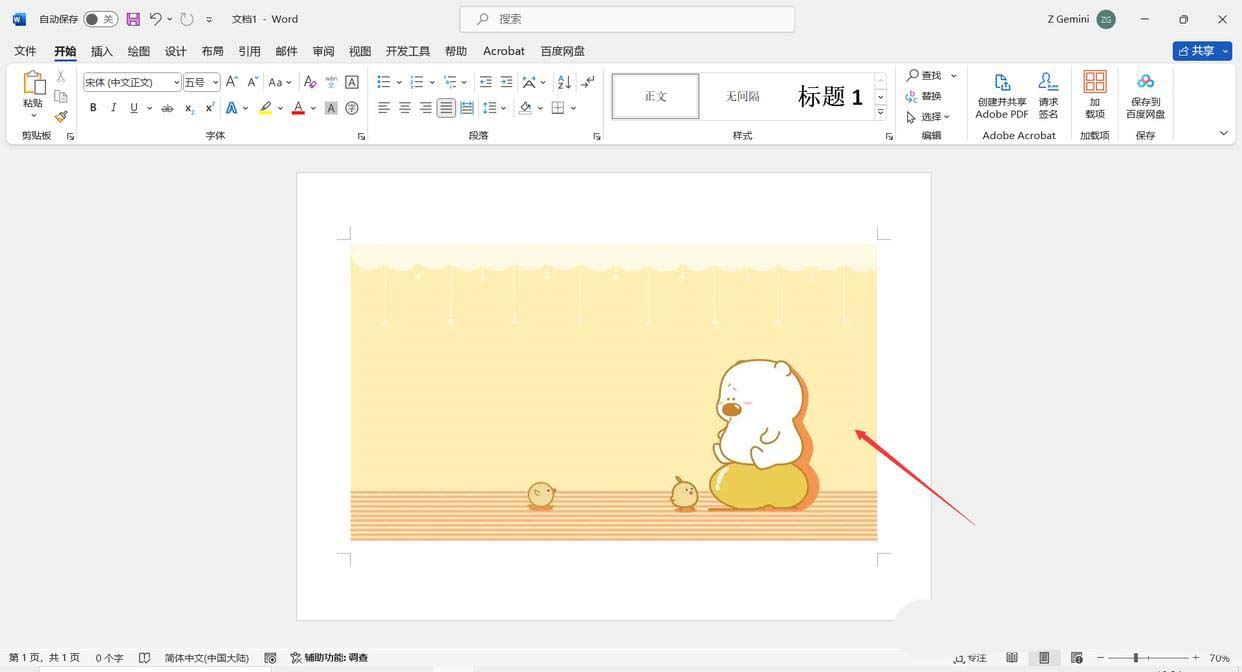The image size is (1242, 672).
Task: Select the italic formatting icon
Action: tap(112, 107)
